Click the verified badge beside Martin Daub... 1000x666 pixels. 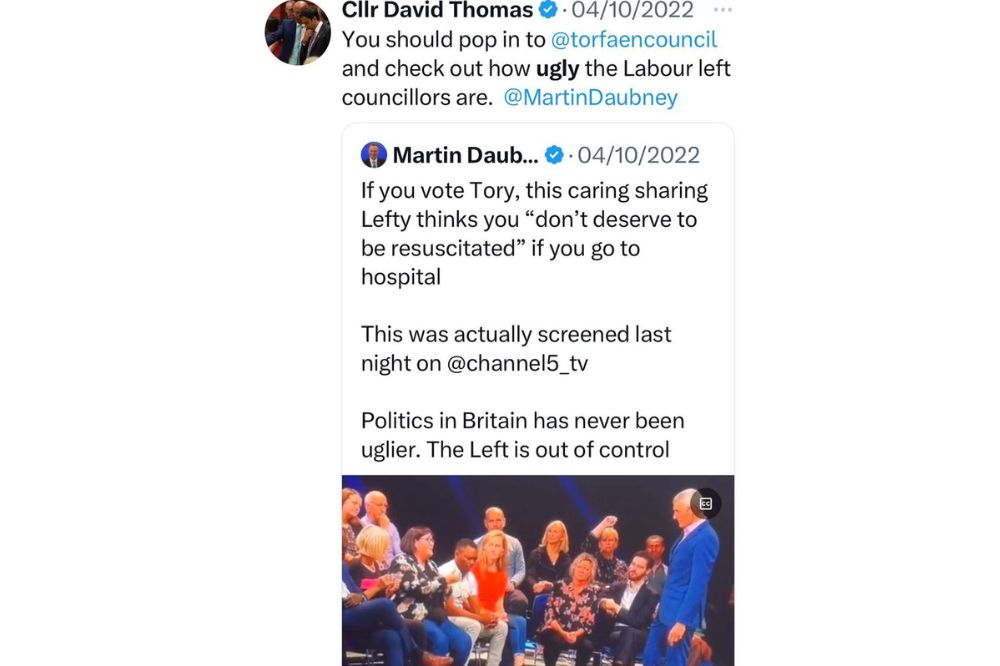click(x=553, y=155)
